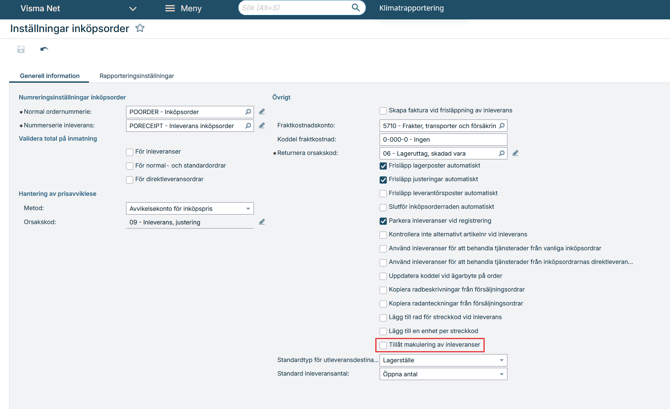Open the Metod dropdown
The height and width of the screenshot is (409, 670).
click(190, 209)
